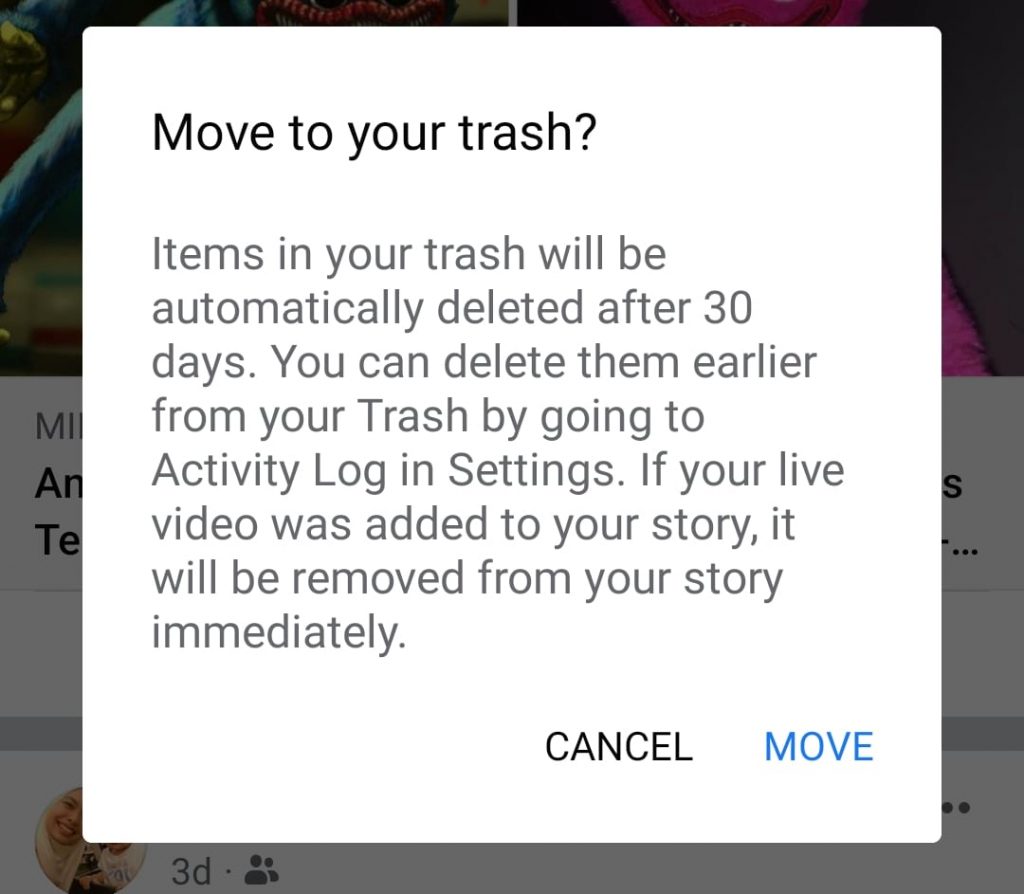Tap the truncated source label 'MI'
The width and height of the screenshot is (1024, 894).
click(59, 427)
